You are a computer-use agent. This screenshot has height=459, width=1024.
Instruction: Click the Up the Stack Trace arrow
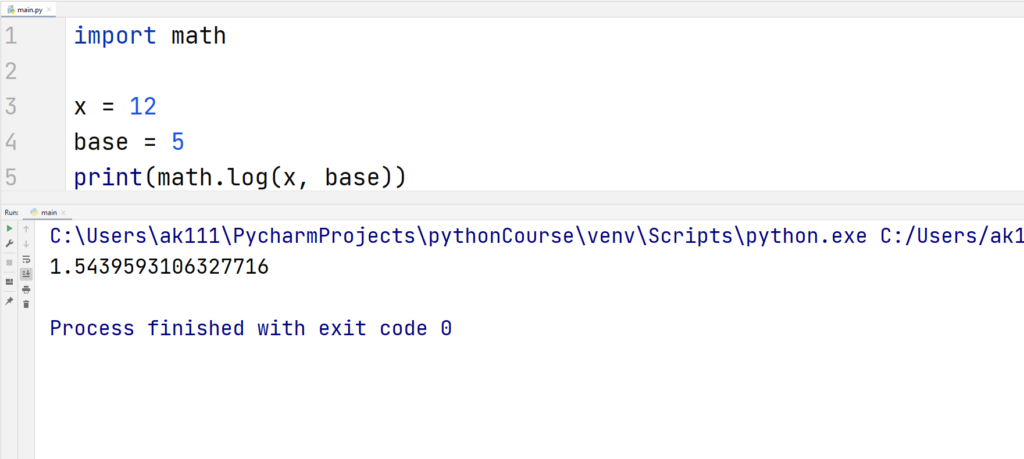pos(26,229)
